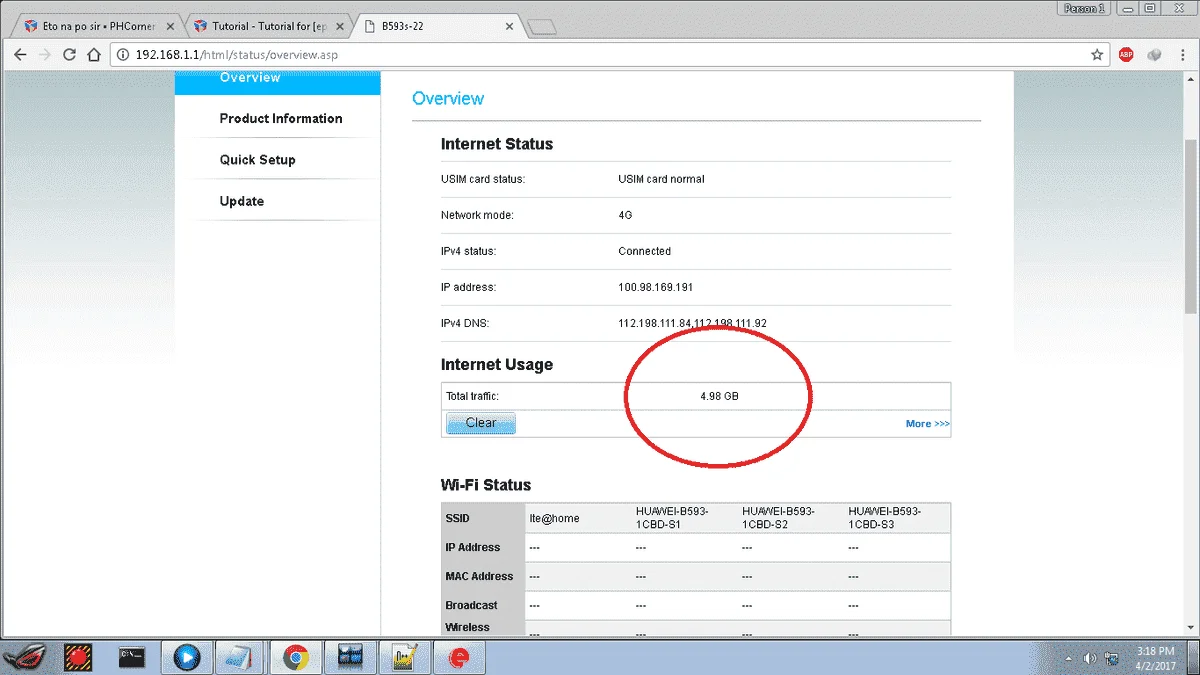Screen dimensions: 1200x675
Task: Show hidden system tray icons
Action: point(1069,658)
